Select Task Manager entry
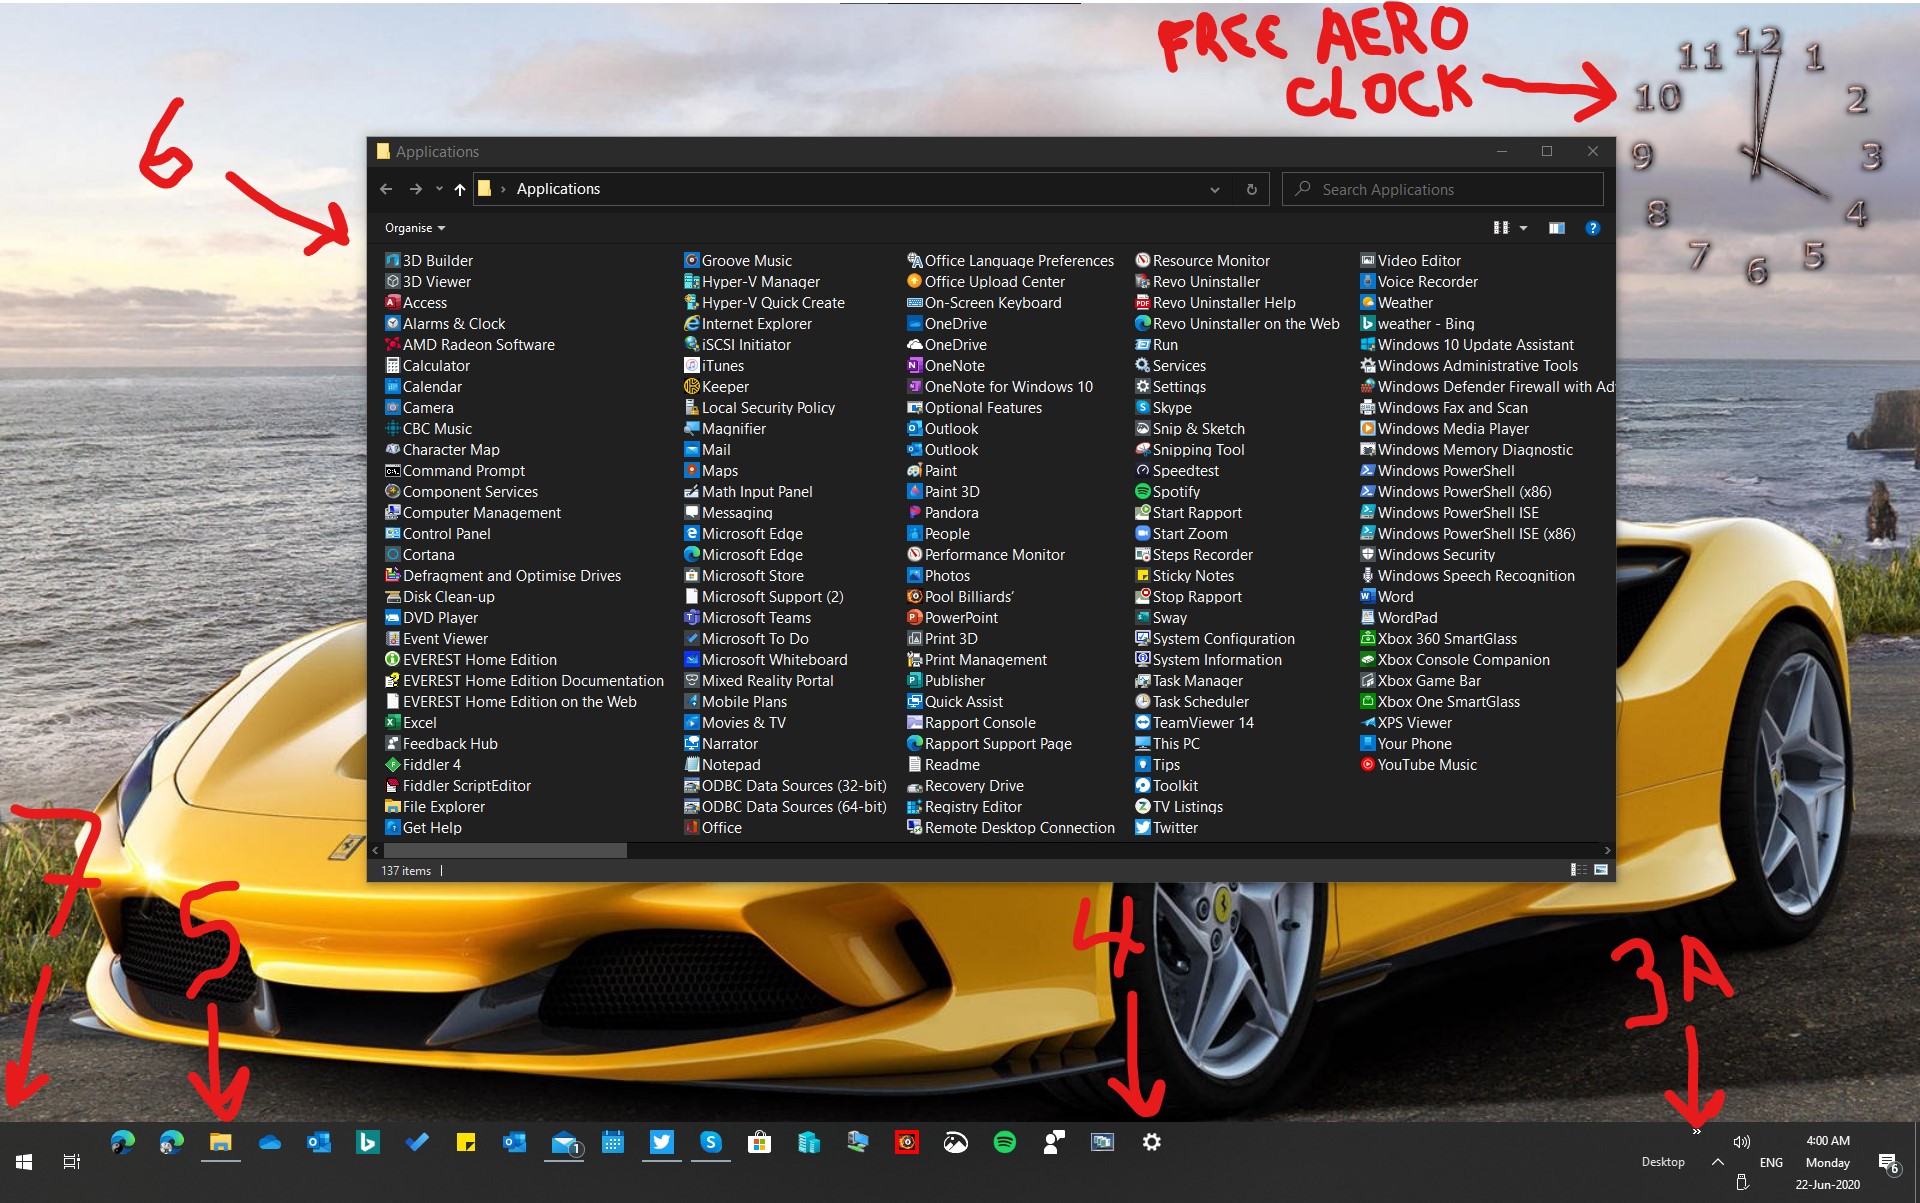Screen dimensions: 1920x1203 [1188, 680]
